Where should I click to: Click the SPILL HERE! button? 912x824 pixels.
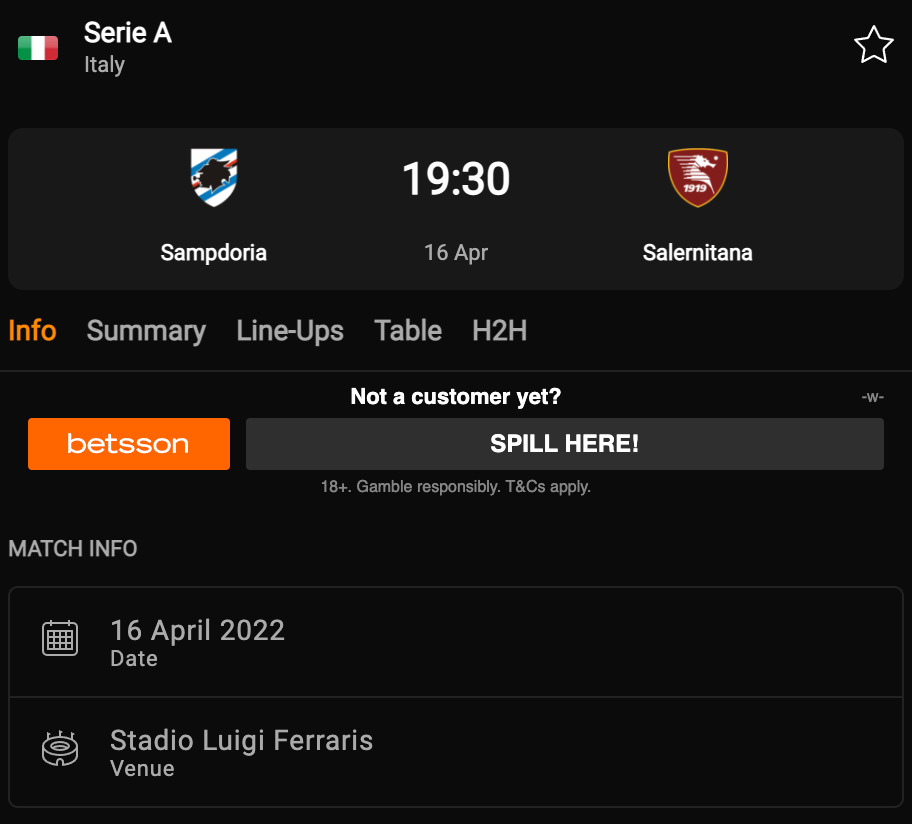(565, 444)
